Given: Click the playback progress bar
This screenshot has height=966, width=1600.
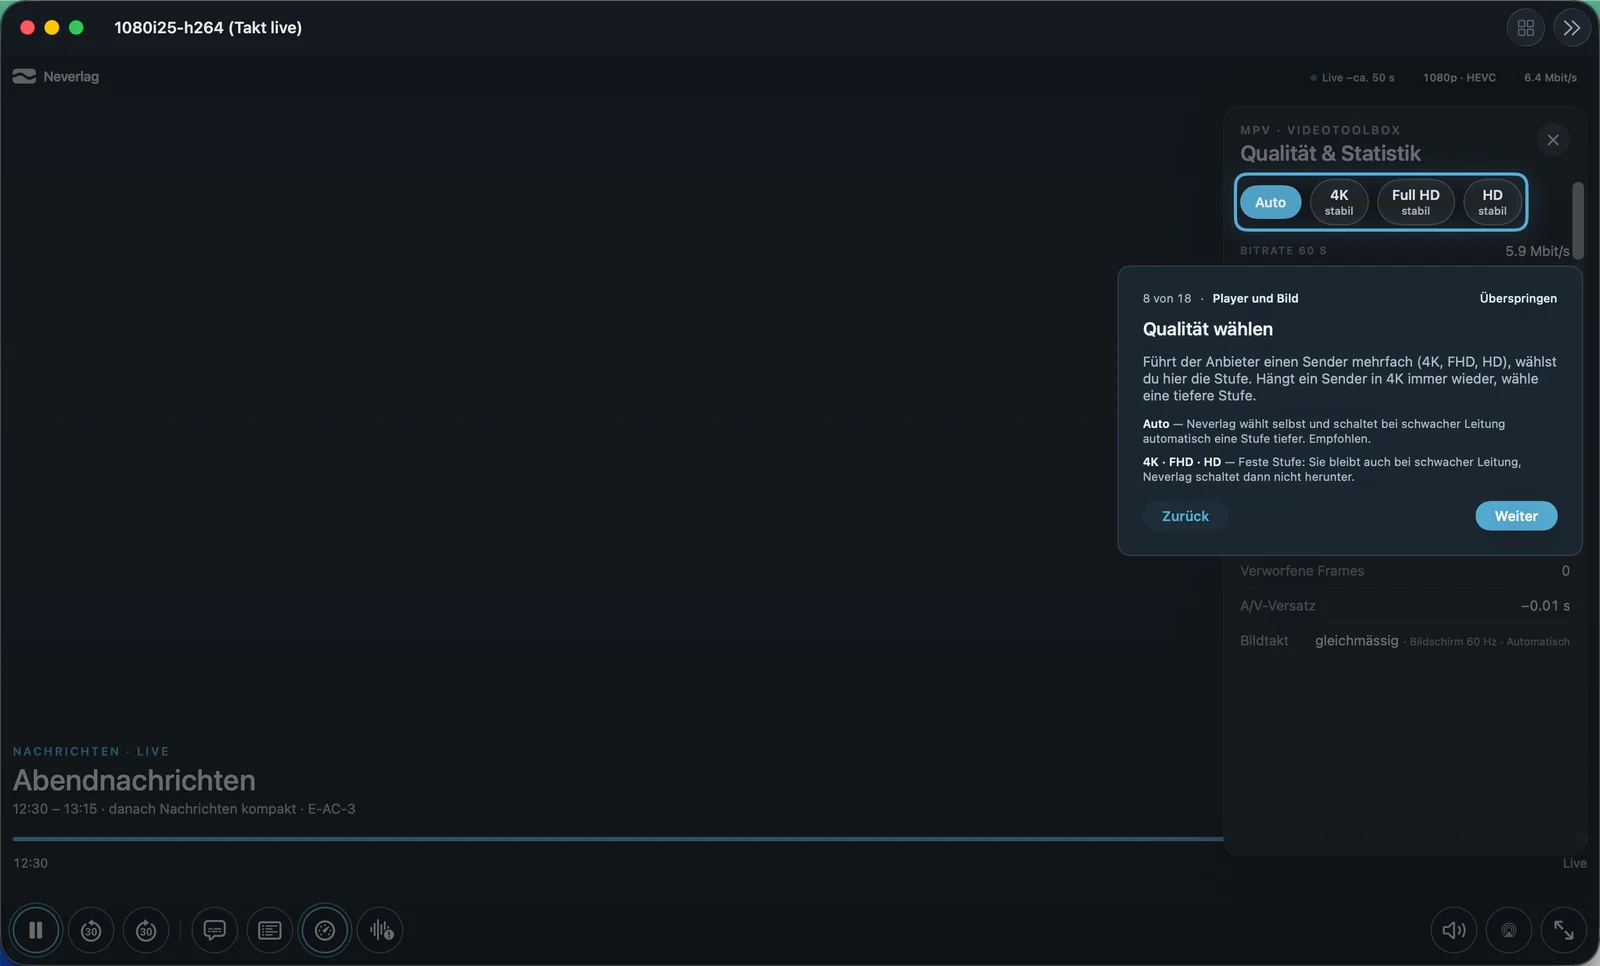Looking at the screenshot, I should (x=618, y=839).
